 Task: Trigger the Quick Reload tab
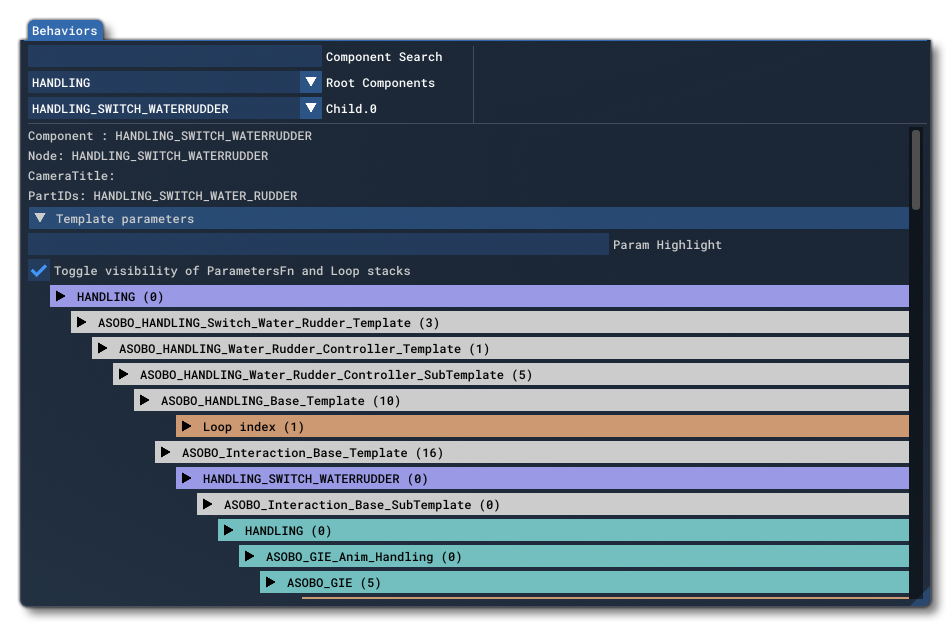pyautogui.click(x=672, y=30)
